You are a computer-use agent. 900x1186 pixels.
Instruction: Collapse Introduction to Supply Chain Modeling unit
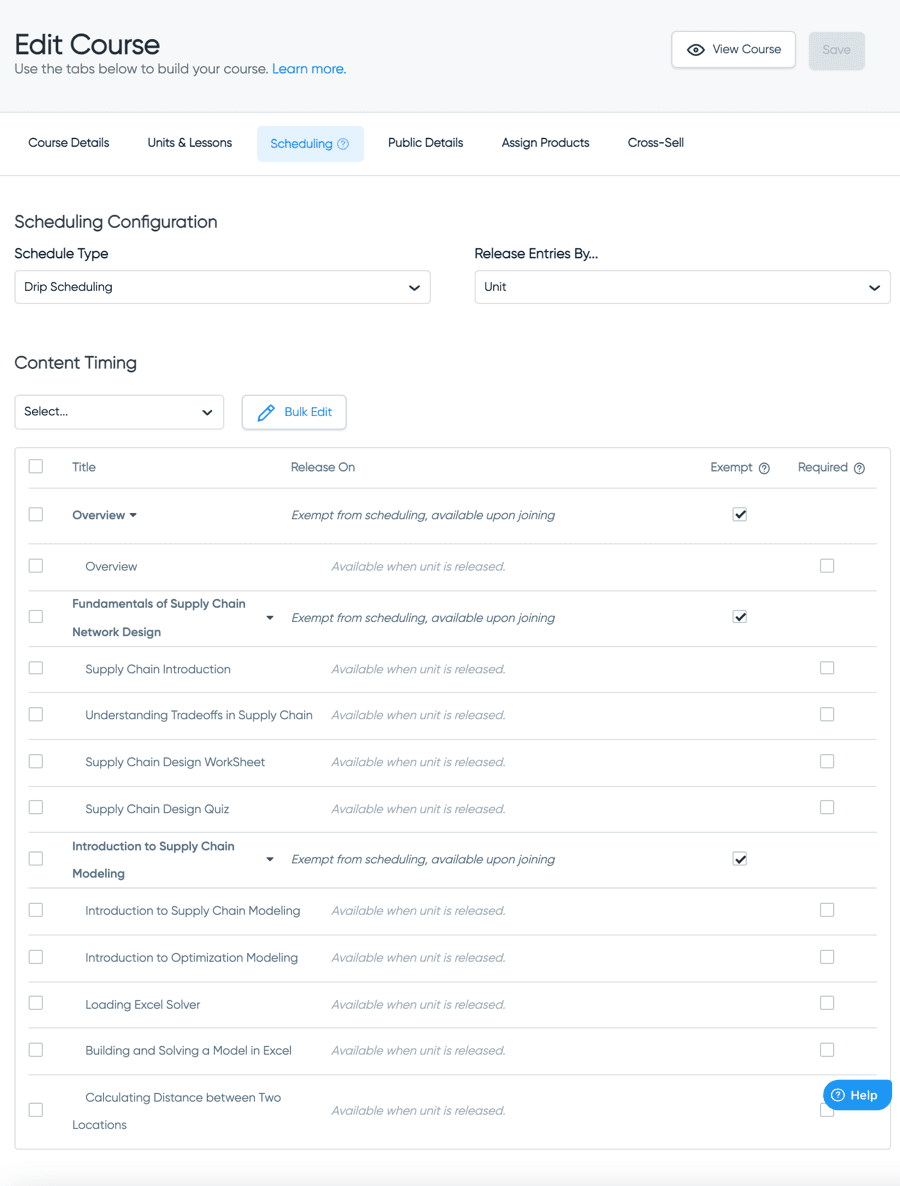click(270, 860)
